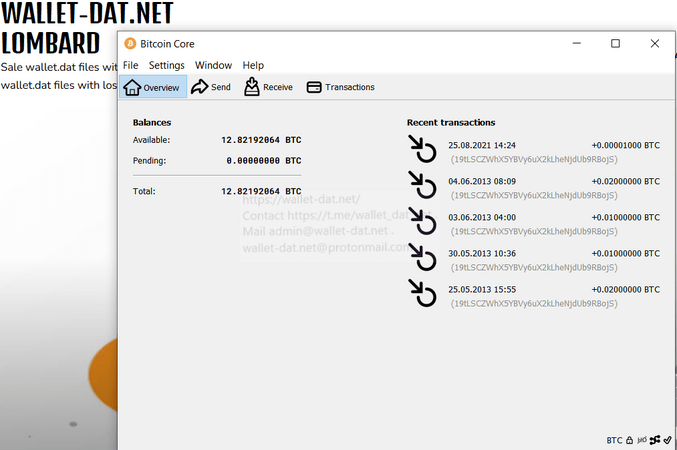This screenshot has height=450, width=677.
Task: Click the incoming icon for 25.05.2013 transaction
Action: pyautogui.click(x=423, y=293)
